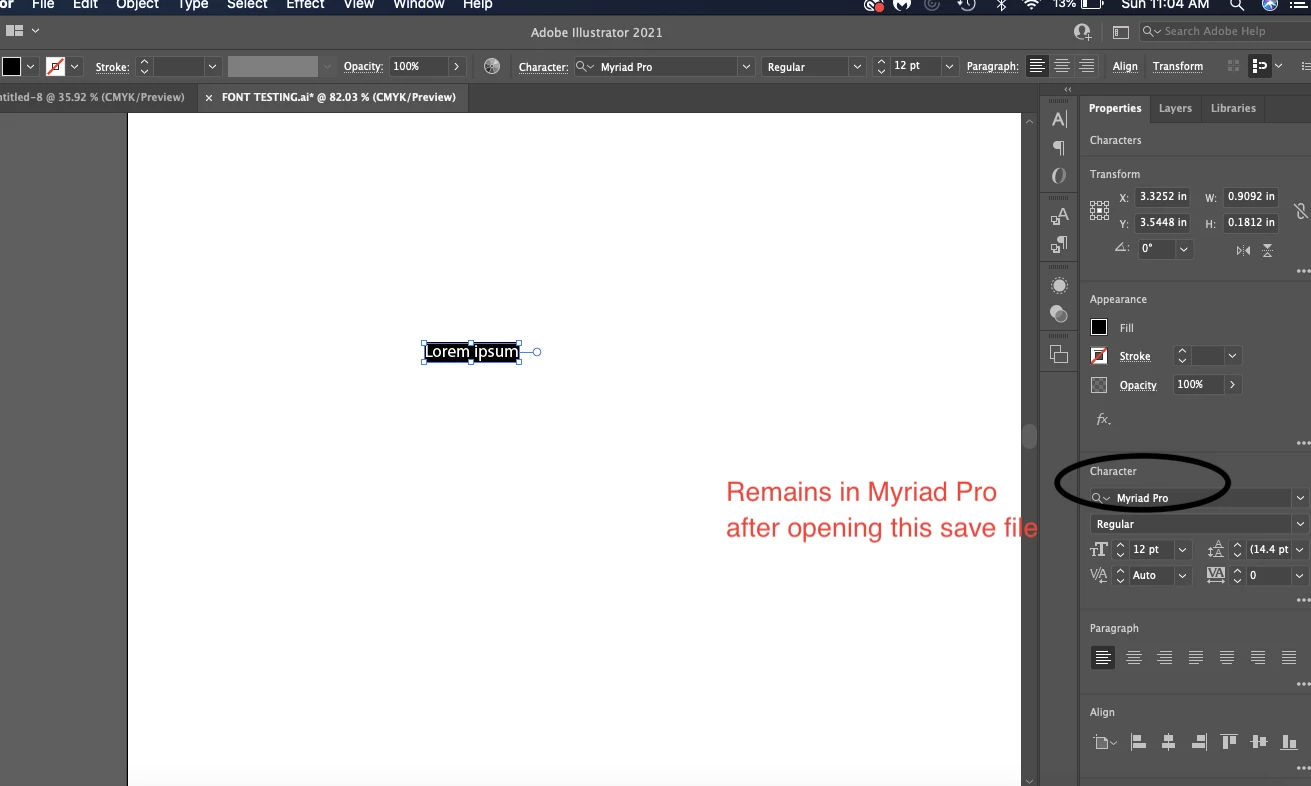Click the Character link in control bar
Screen dimensions: 1311x786
pyautogui.click(x=543, y=67)
